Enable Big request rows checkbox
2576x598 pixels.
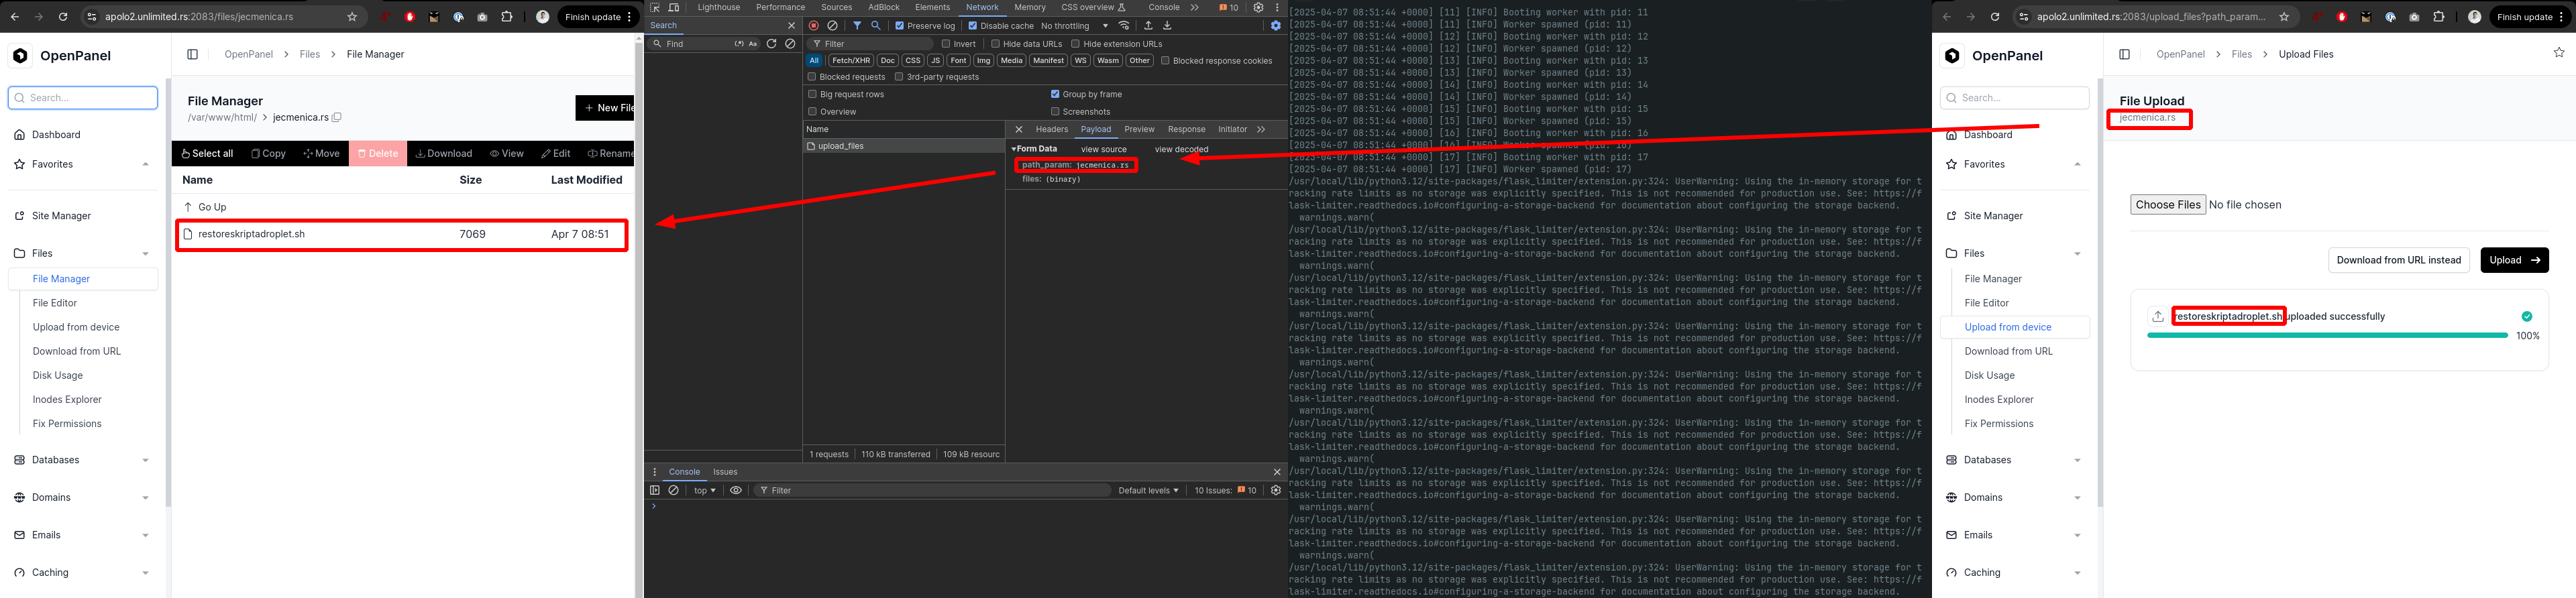click(x=812, y=94)
